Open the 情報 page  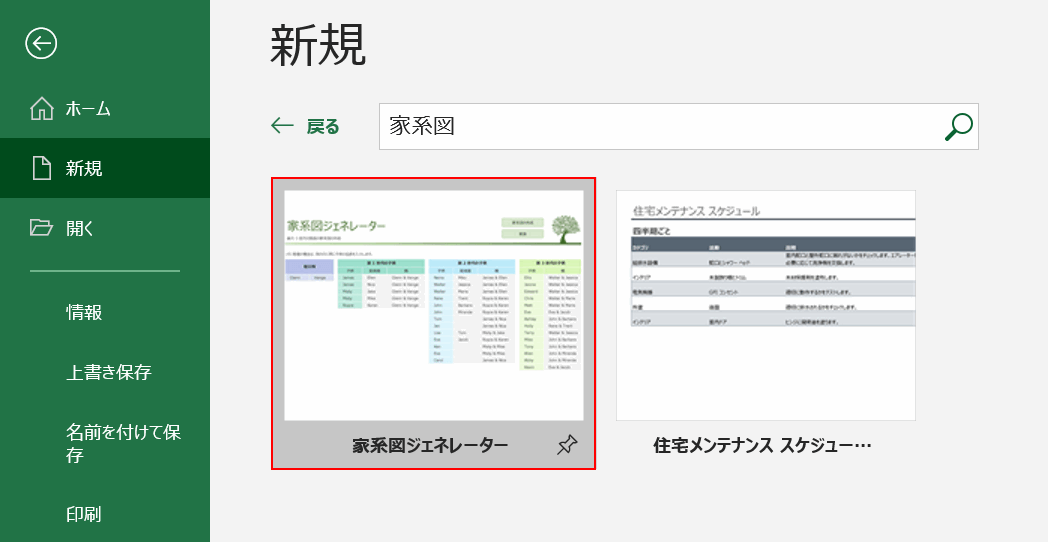[84, 312]
